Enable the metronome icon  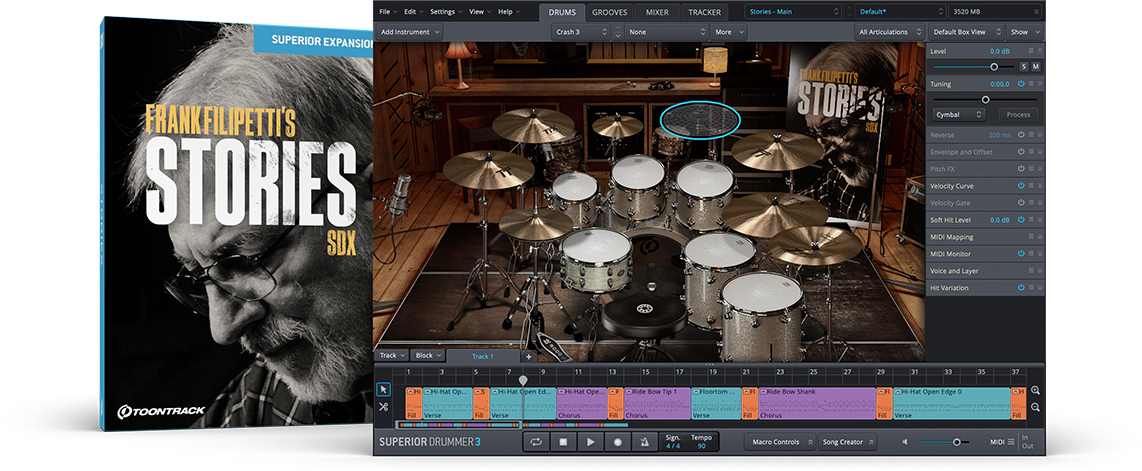pyautogui.click(x=645, y=442)
